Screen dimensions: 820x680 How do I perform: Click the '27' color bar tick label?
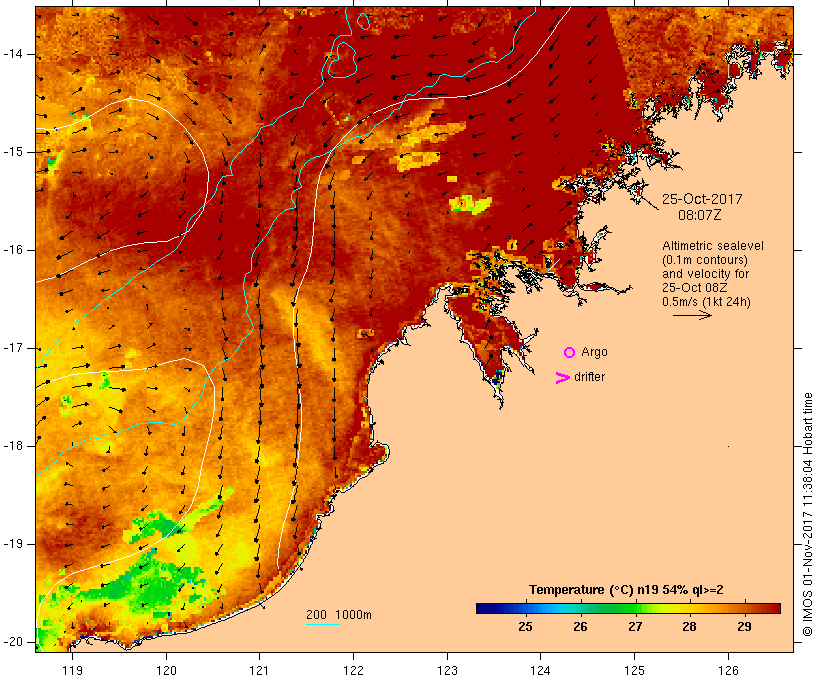click(635, 627)
